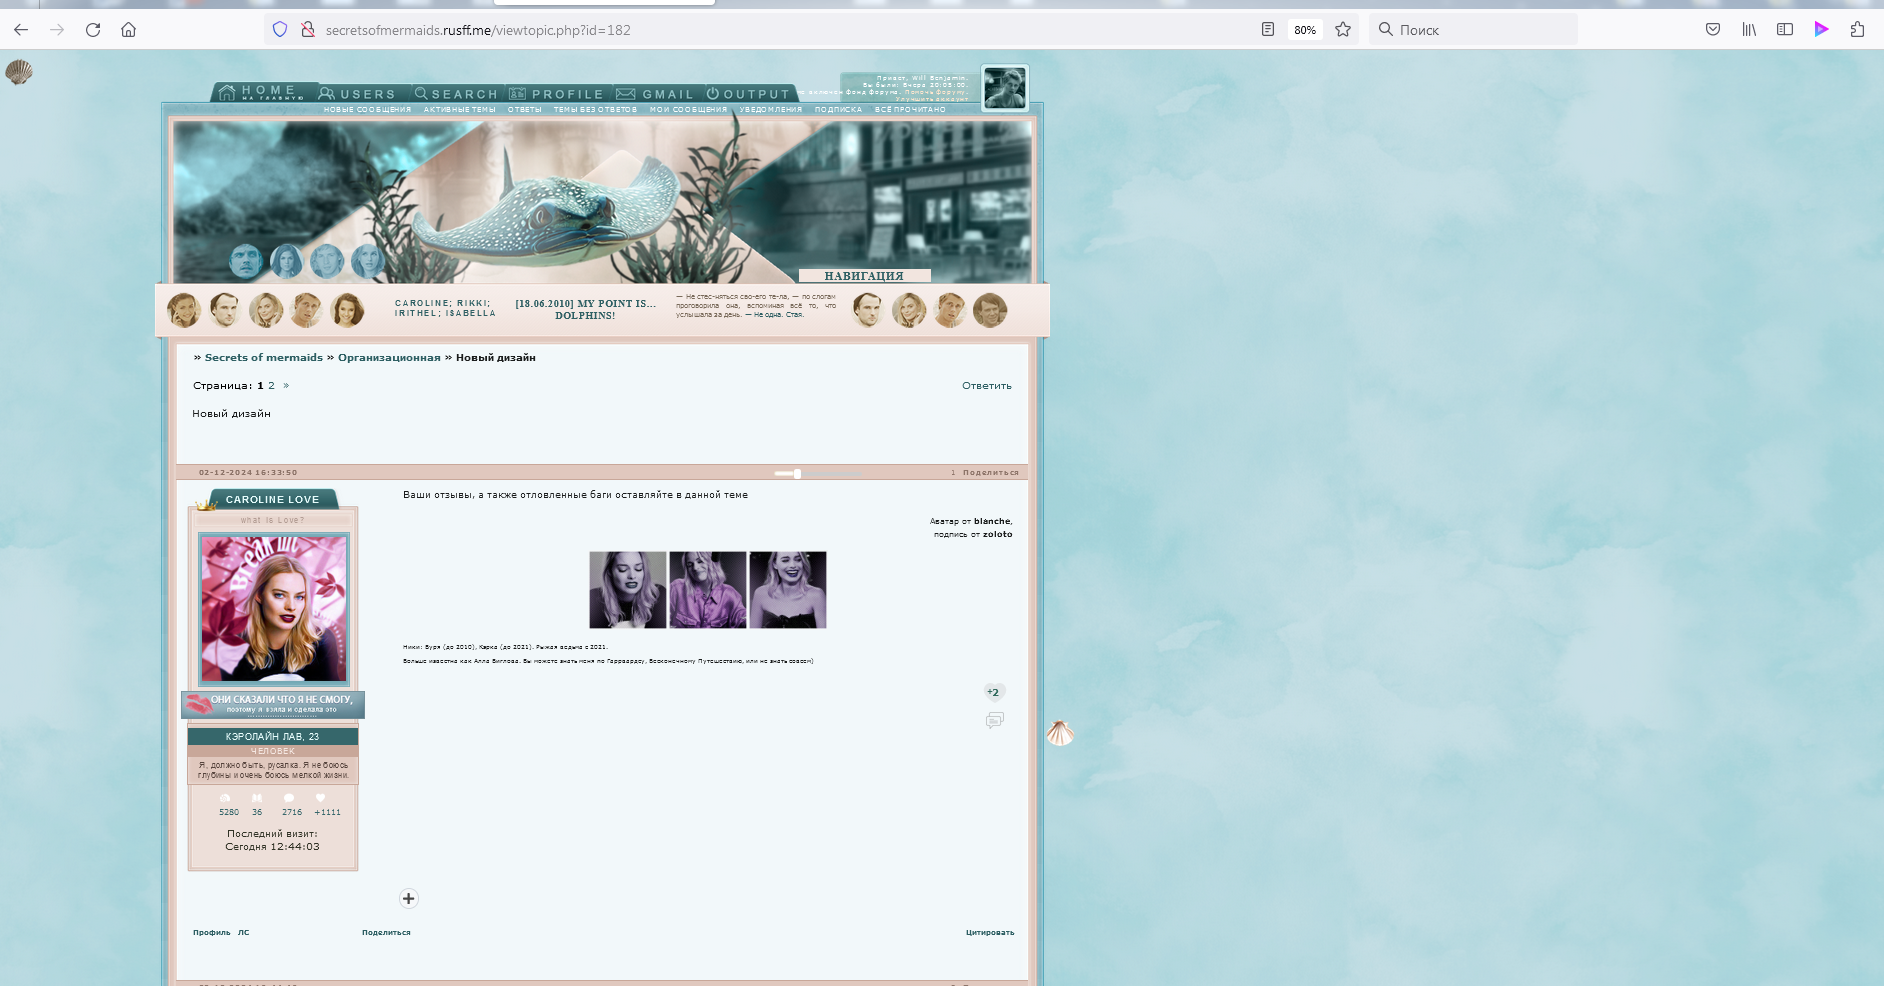1884x986 pixels.
Task: Open Темы без ответов submenu link
Action: coord(595,110)
